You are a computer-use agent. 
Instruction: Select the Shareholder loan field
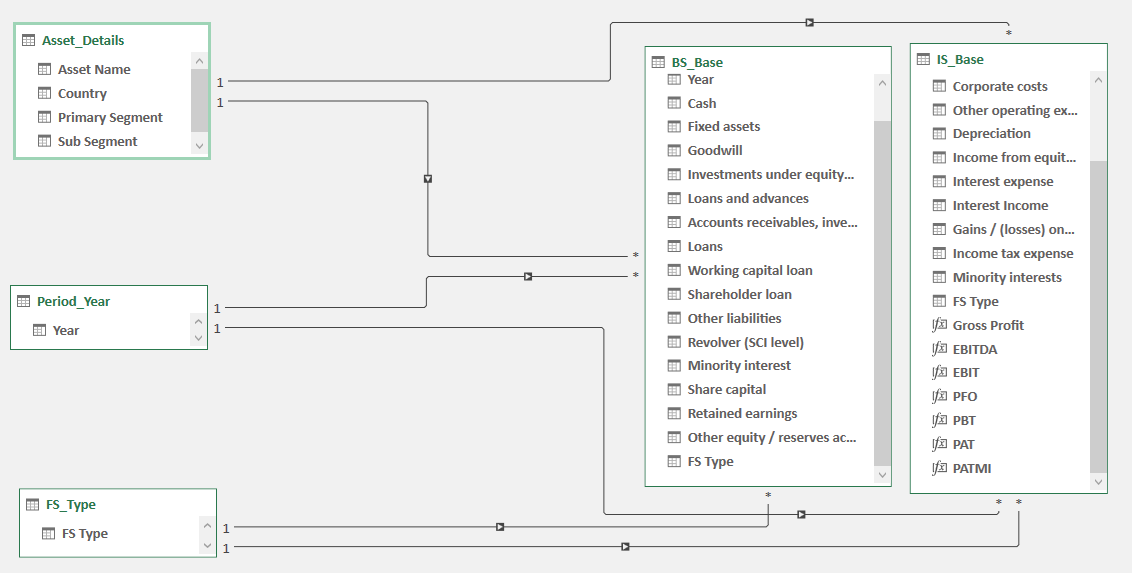pyautogui.click(x=739, y=294)
